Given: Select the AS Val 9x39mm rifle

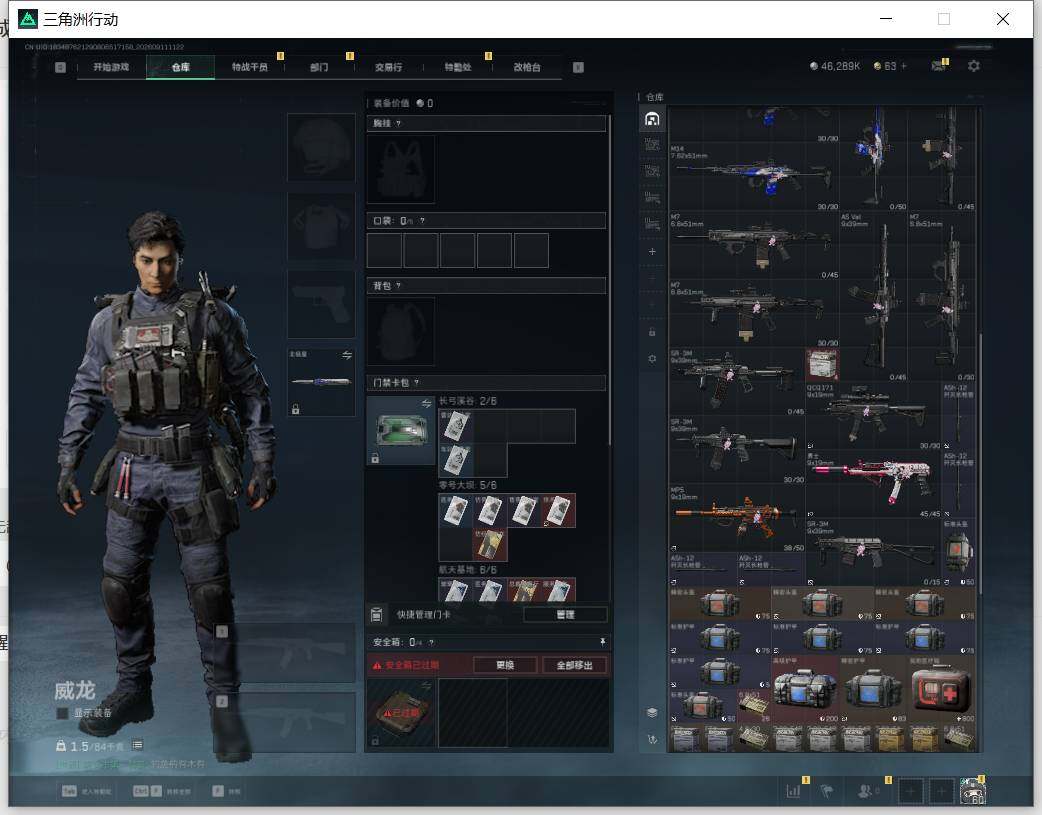Looking at the screenshot, I should point(874,296).
